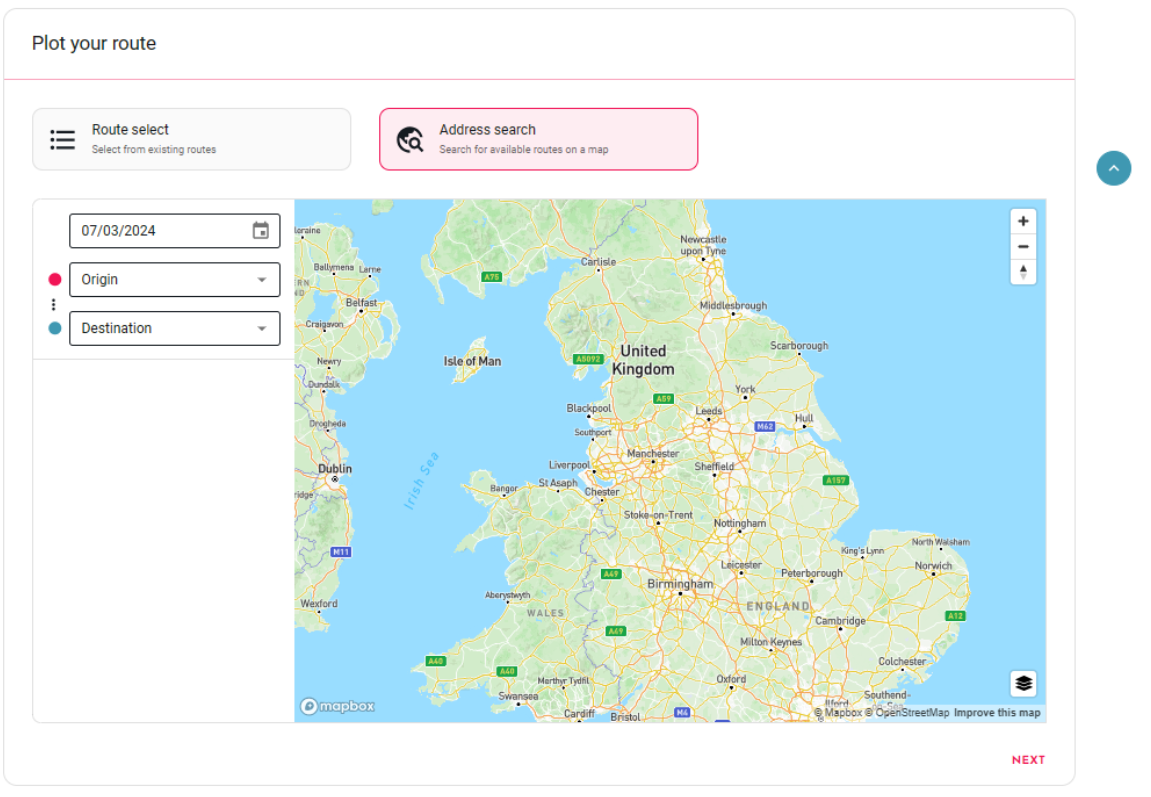Click the three-dot waypoint connector
This screenshot has width=1151, height=797.
[x=54, y=304]
